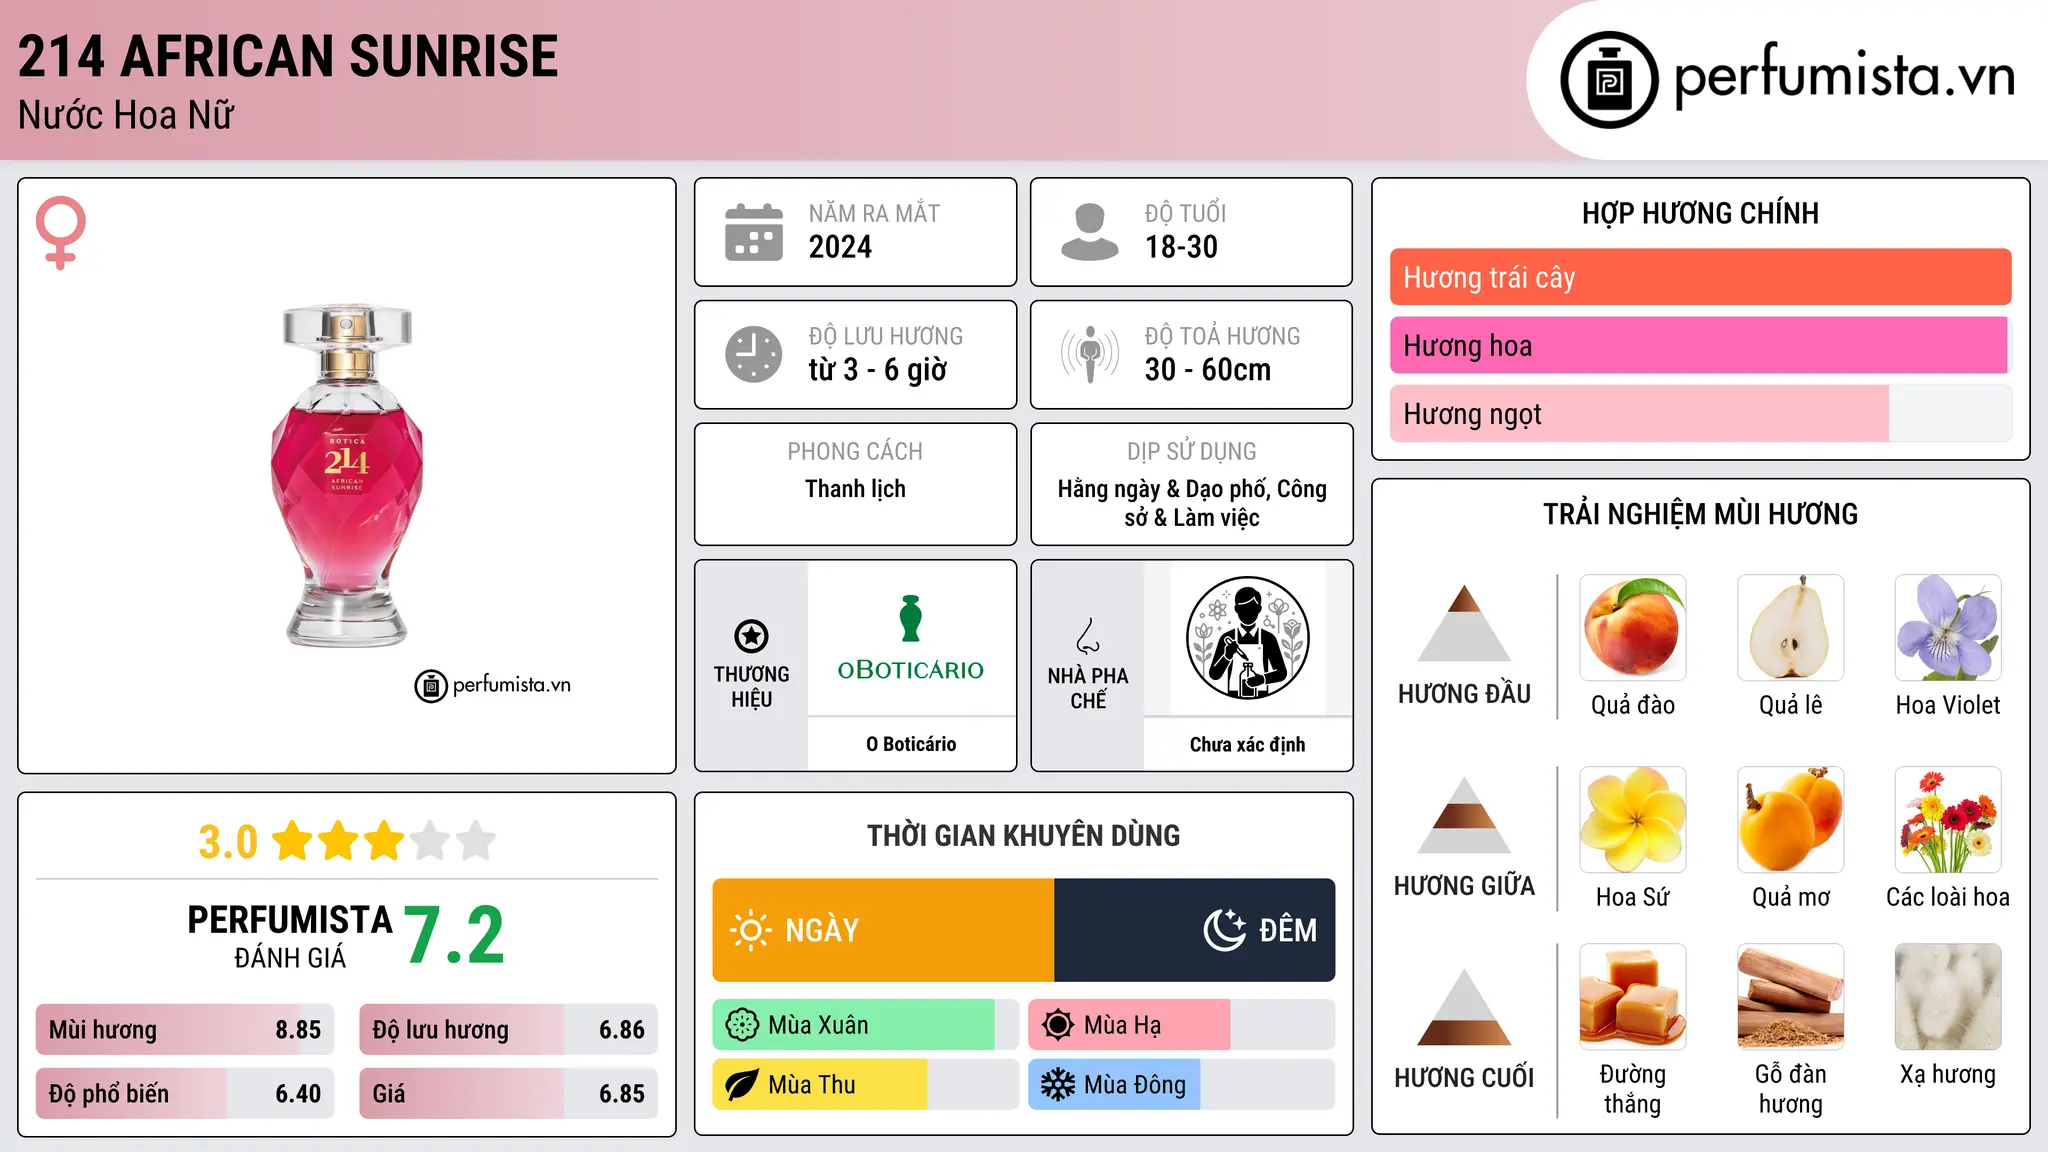Click the PERFUMISTA ĐÁNH GIÁ label

[x=290, y=936]
